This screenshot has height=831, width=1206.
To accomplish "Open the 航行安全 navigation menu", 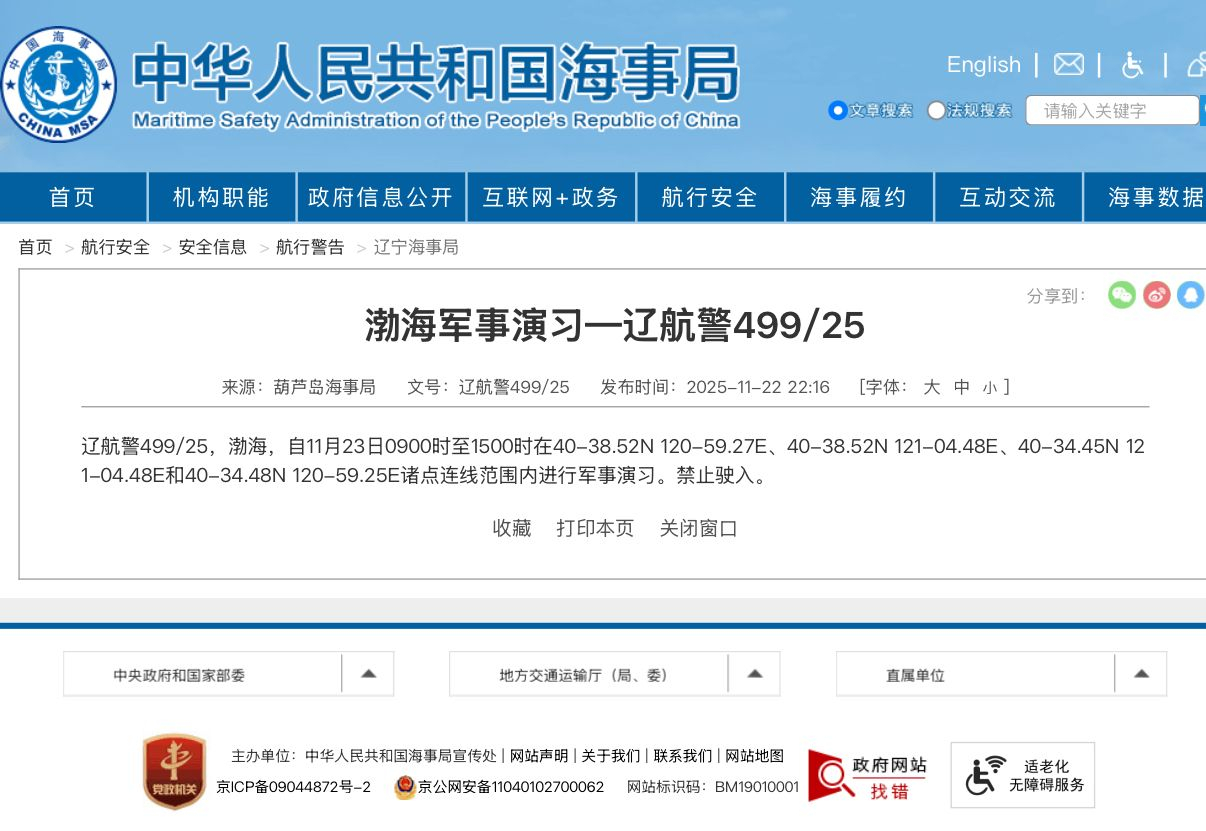I will pyautogui.click(x=709, y=198).
